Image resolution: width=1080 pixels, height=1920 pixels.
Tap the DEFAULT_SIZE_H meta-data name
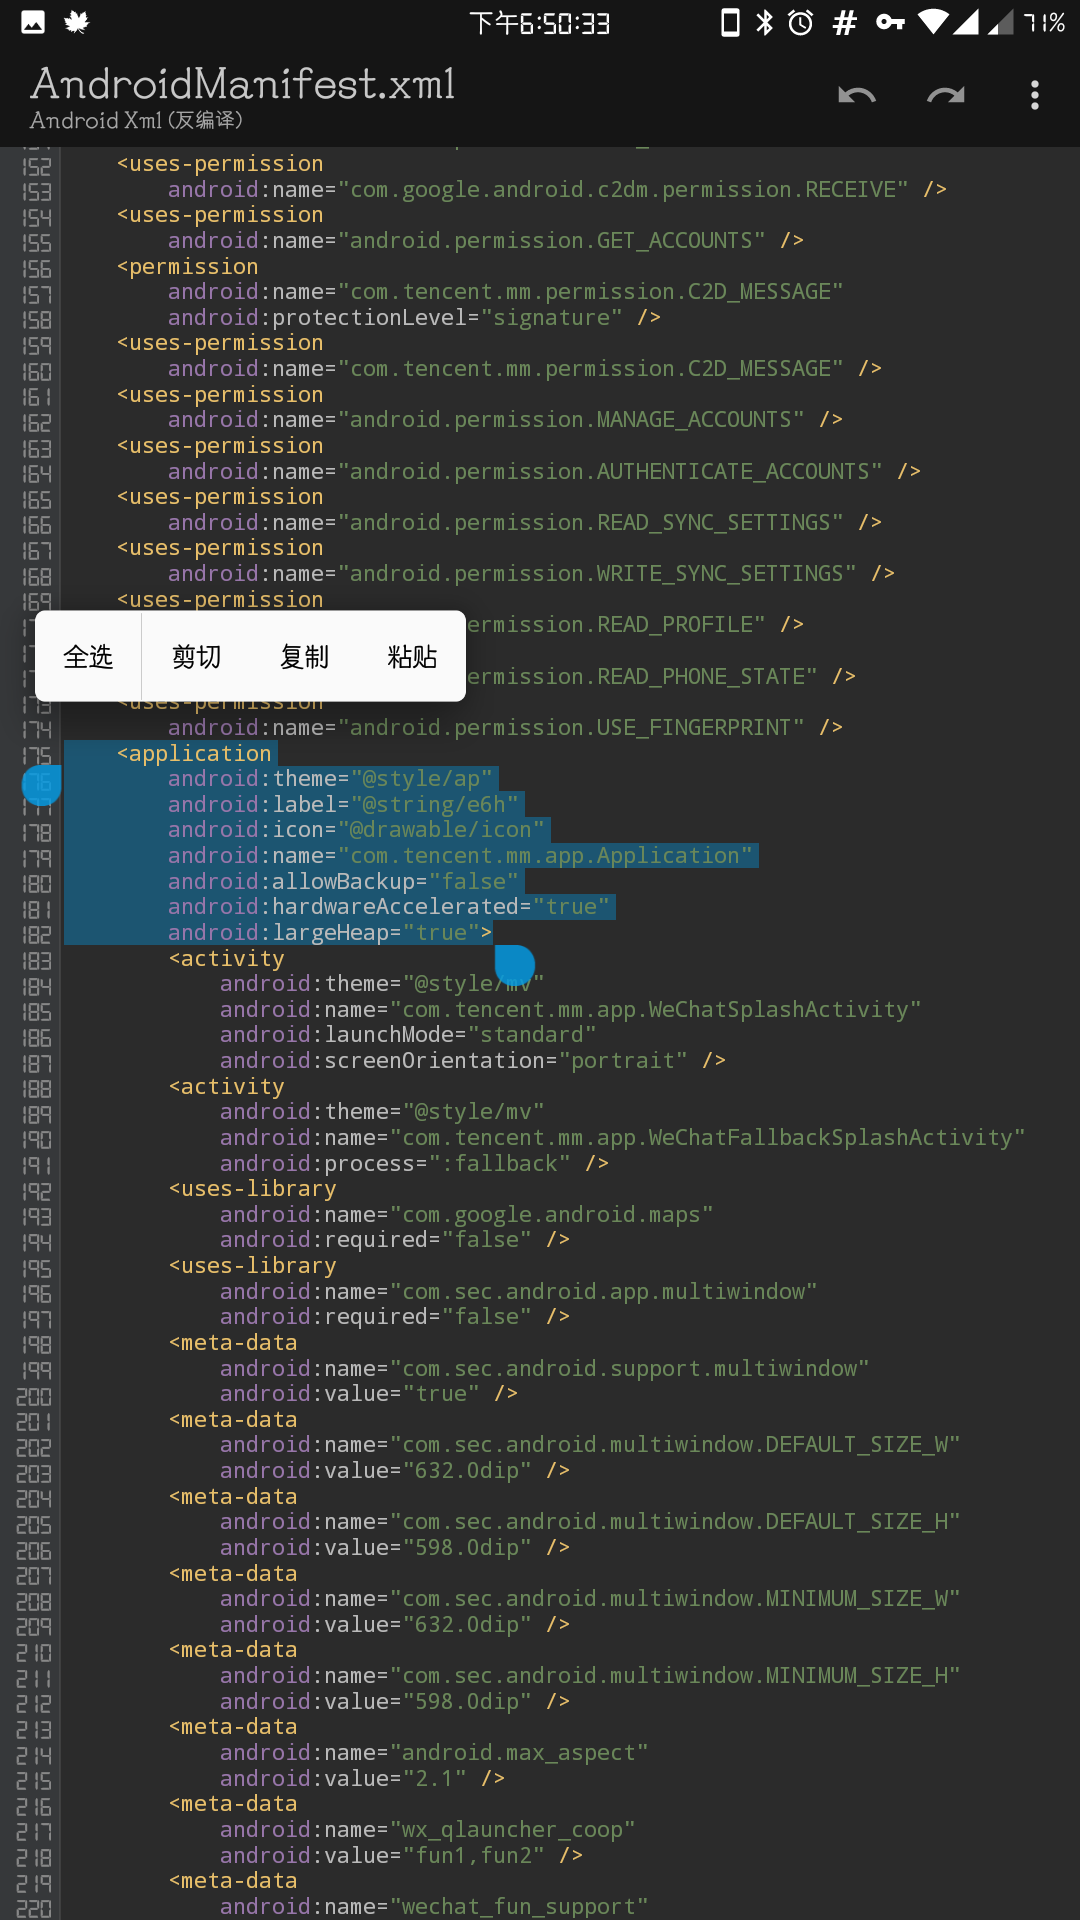pyautogui.click(x=590, y=1522)
